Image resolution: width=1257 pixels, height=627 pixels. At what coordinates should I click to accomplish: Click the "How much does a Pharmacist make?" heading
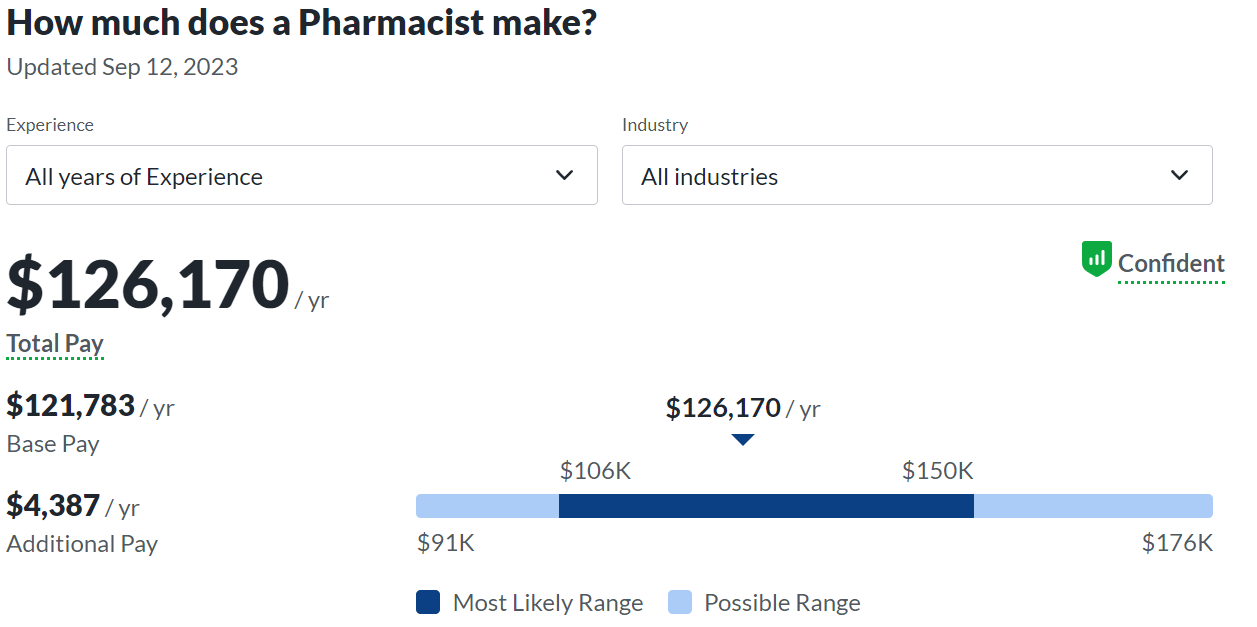(x=302, y=24)
